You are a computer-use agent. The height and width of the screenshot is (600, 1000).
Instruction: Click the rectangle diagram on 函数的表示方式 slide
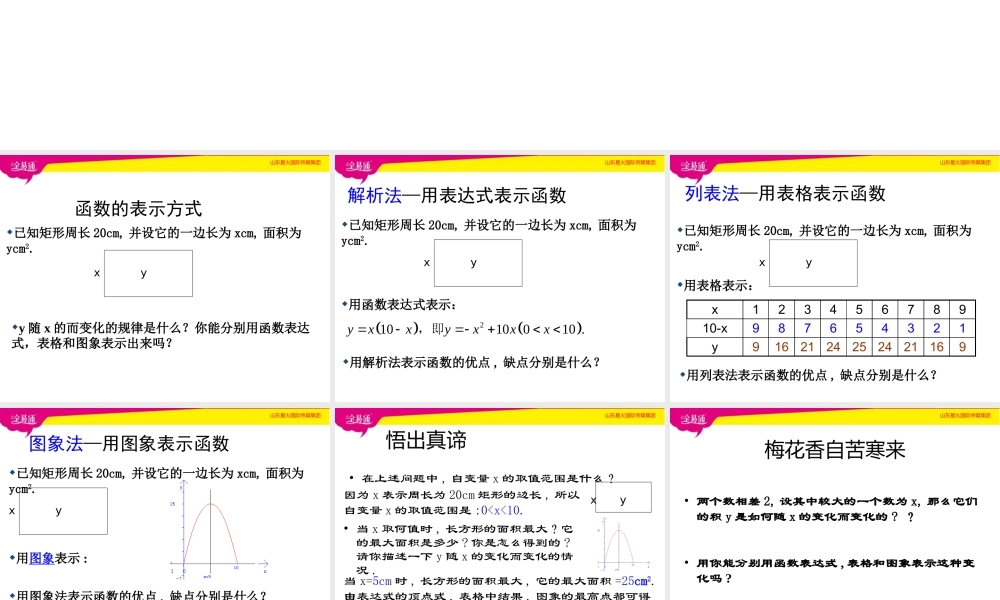pyautogui.click(x=148, y=272)
